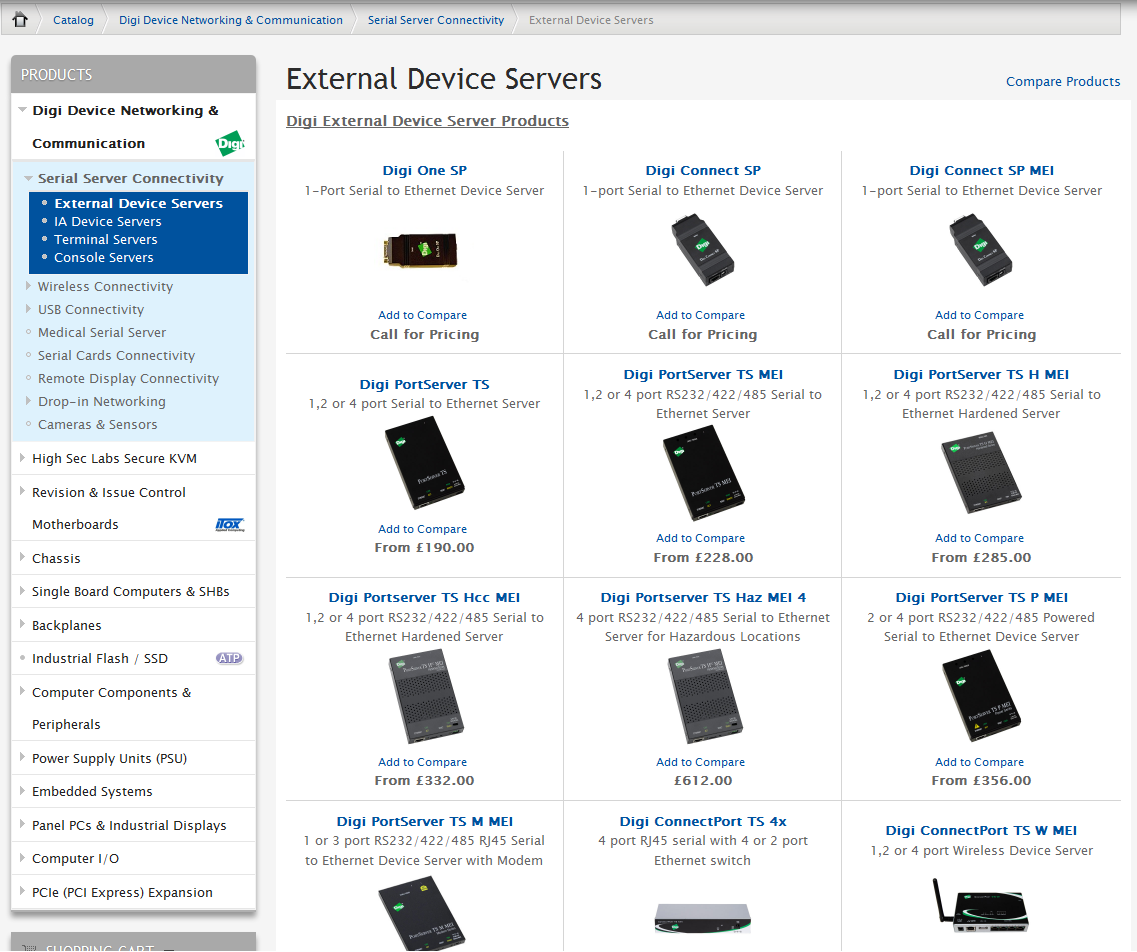Viewport: 1137px width, 952px height.
Task: Open Digi PortServer TS M MEI title link
Action: click(x=424, y=821)
